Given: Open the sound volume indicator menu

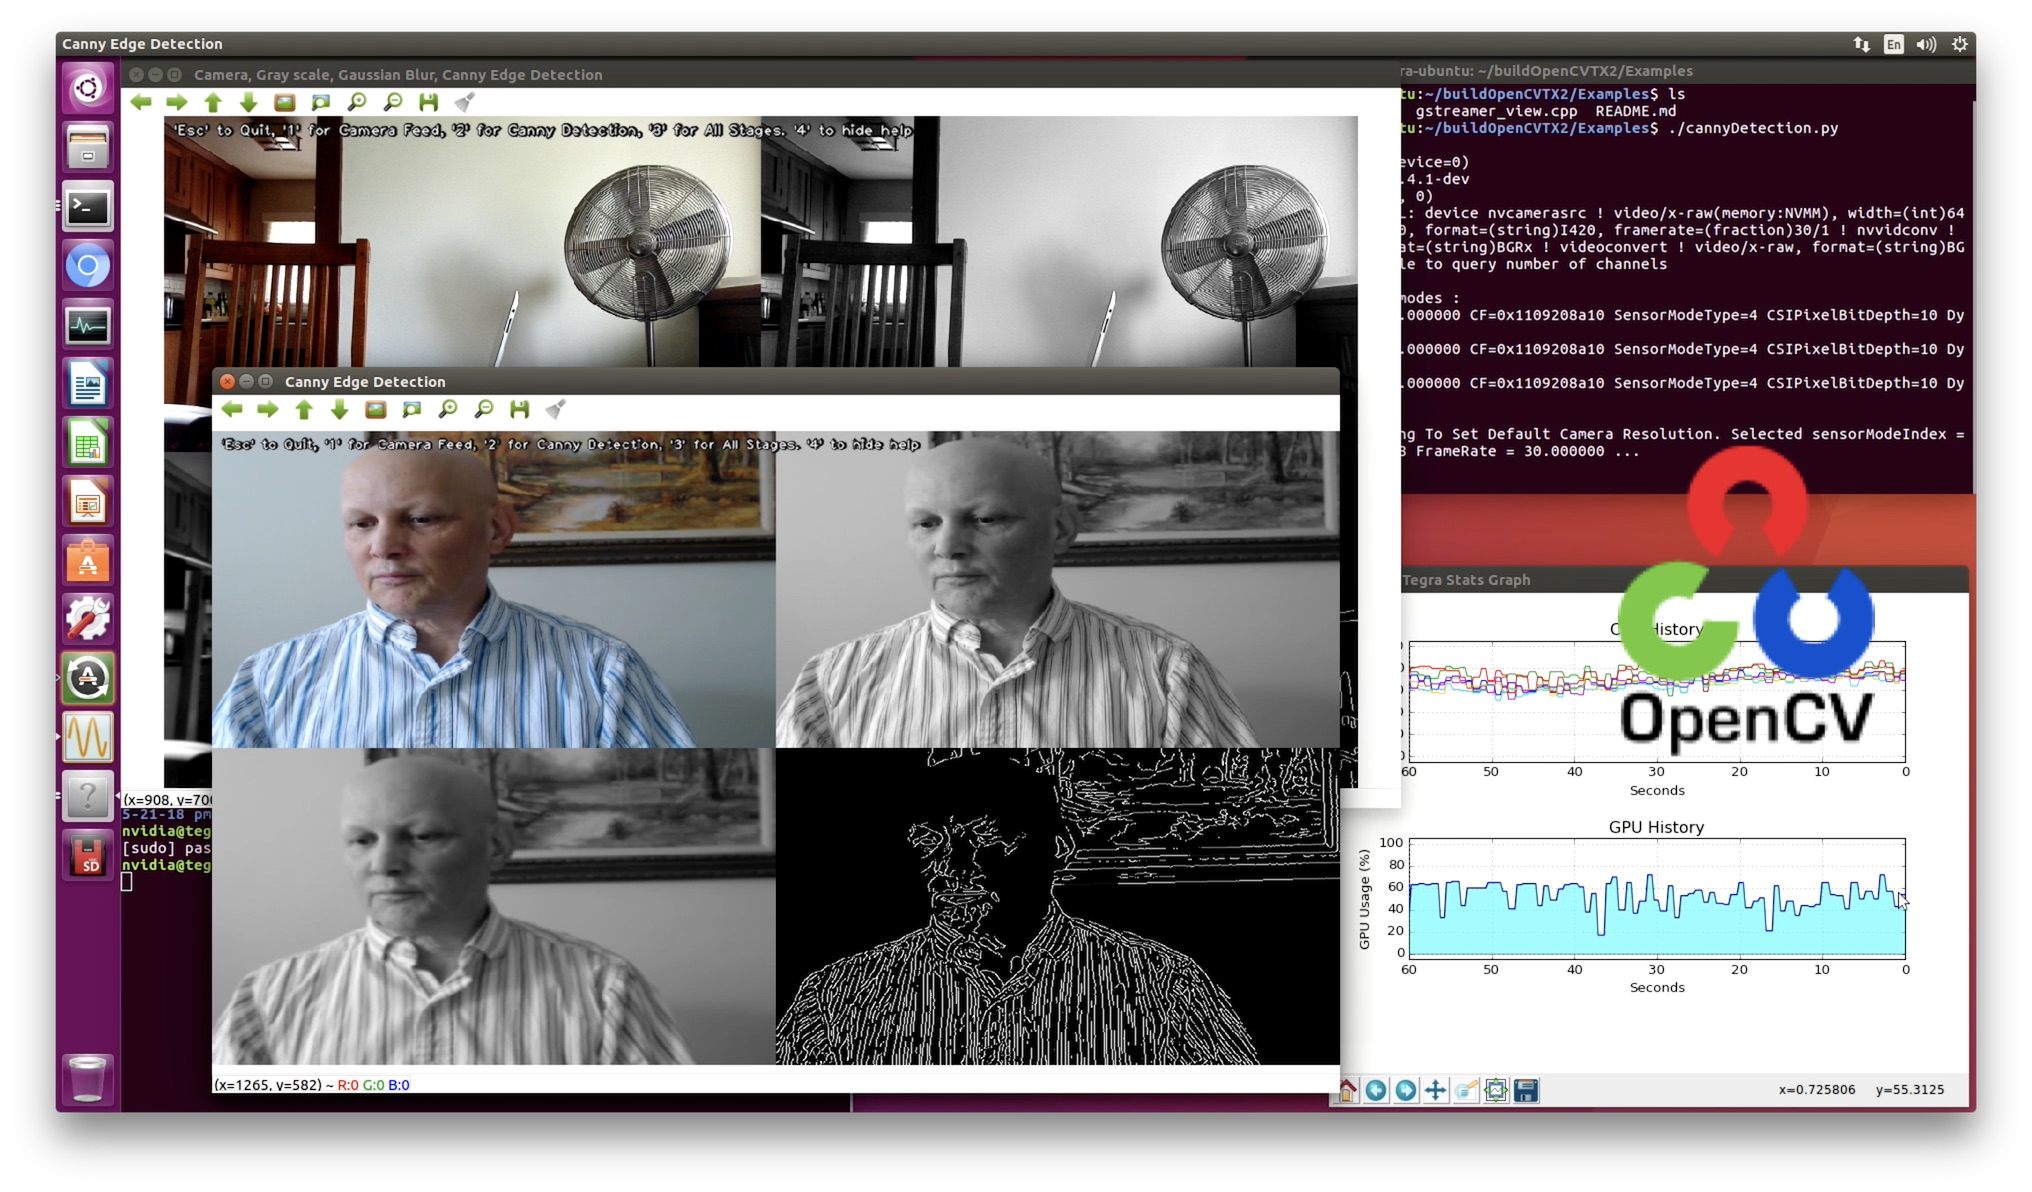Looking at the screenshot, I should click(x=1926, y=44).
